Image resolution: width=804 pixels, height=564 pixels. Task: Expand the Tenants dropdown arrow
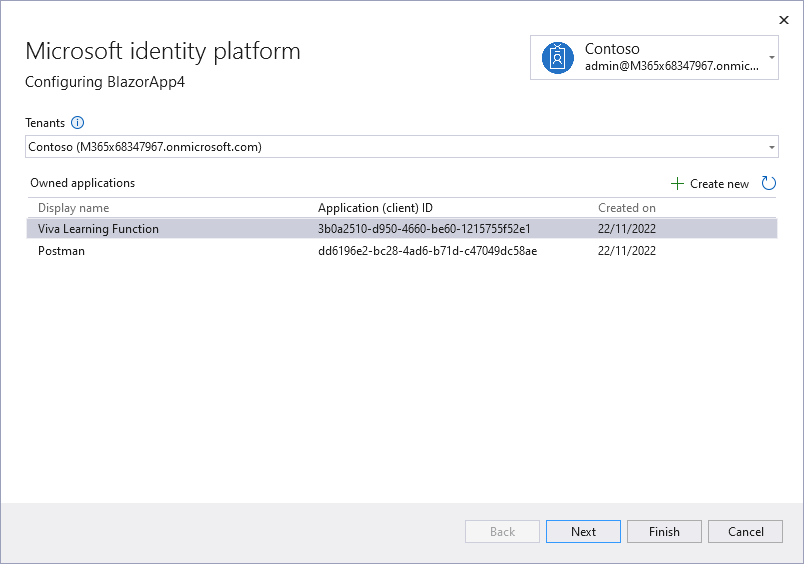tap(772, 147)
